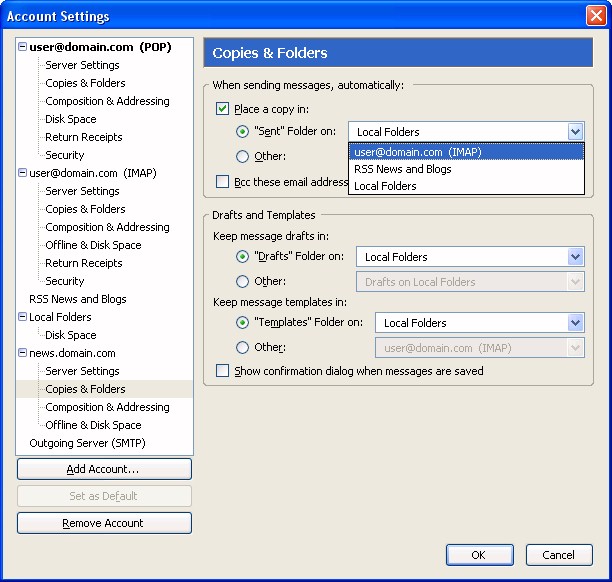Select Outgoing Server (SMTP) in tree
Viewport: 612px width, 582px height.
pos(87,443)
